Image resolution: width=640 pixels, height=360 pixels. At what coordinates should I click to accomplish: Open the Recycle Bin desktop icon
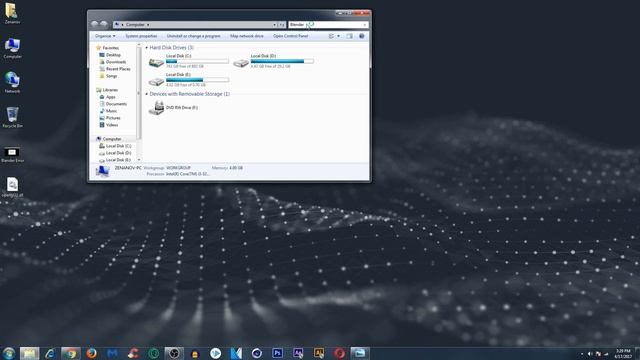[x=12, y=118]
